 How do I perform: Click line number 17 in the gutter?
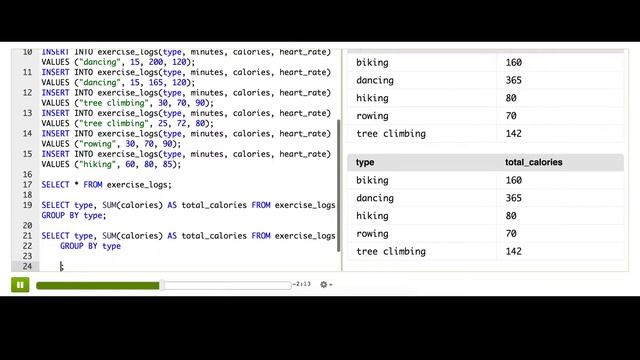[27, 184]
